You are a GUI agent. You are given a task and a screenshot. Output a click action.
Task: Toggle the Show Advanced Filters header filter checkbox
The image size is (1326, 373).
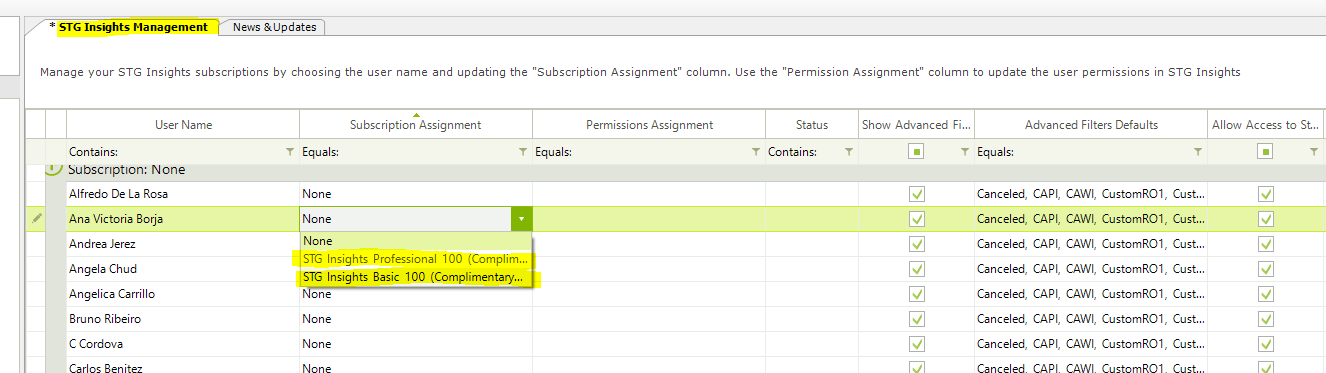click(915, 152)
